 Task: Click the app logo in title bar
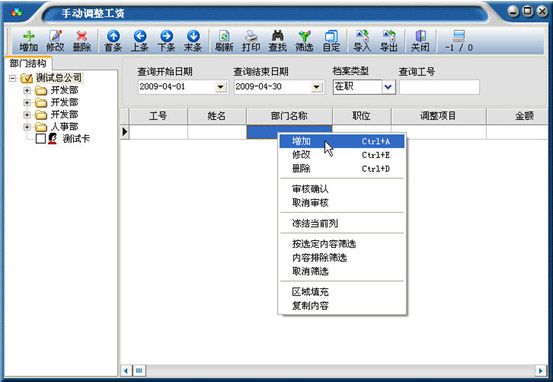(x=17, y=13)
